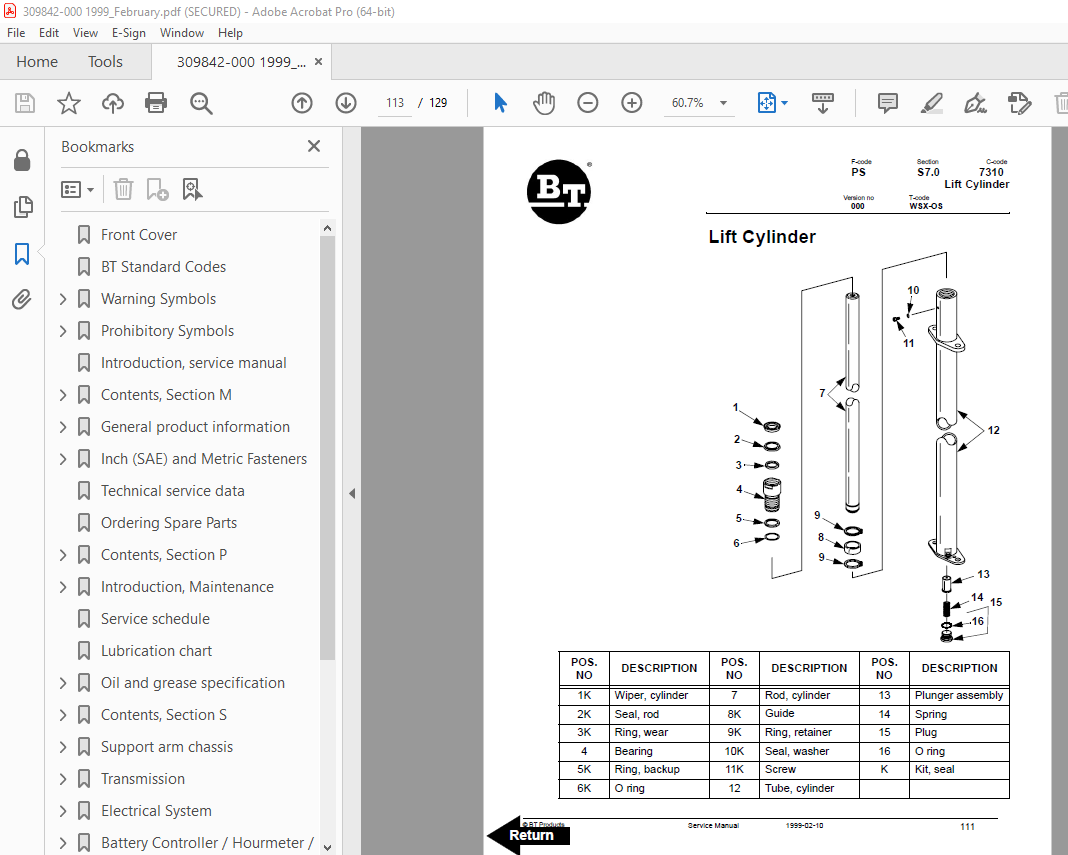1068x855 pixels.
Task: Add a comment with speech bubble icon
Action: (x=888, y=103)
